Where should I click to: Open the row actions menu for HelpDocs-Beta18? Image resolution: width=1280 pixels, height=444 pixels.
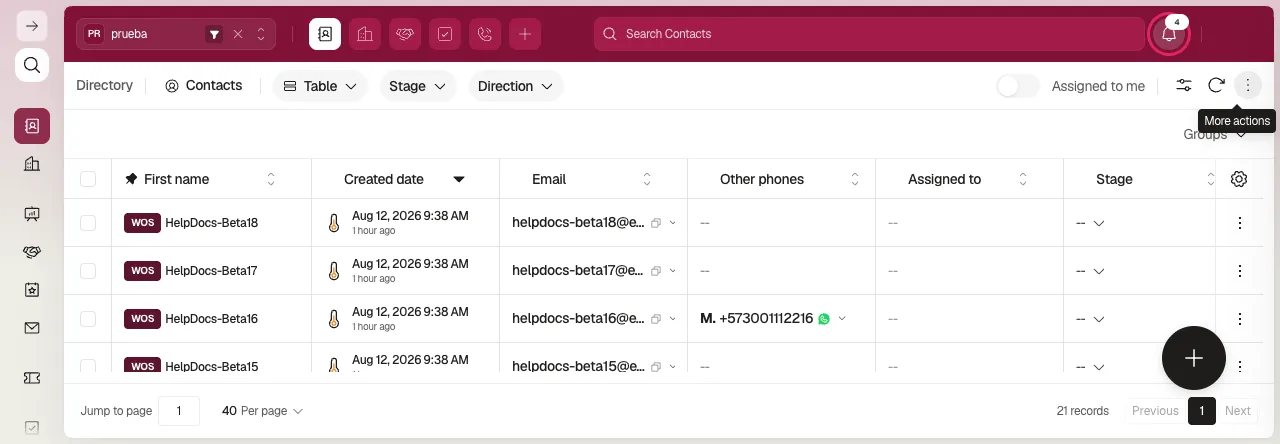1240,223
